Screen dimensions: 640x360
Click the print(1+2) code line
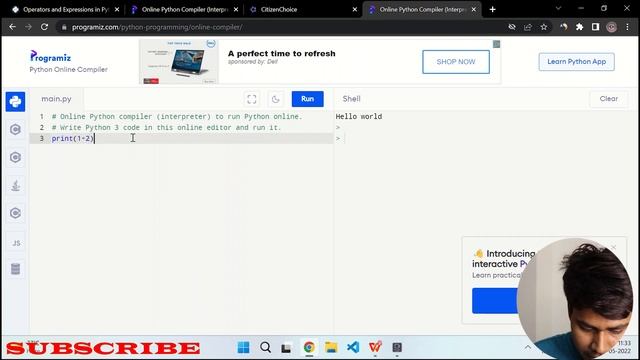pos(72,138)
